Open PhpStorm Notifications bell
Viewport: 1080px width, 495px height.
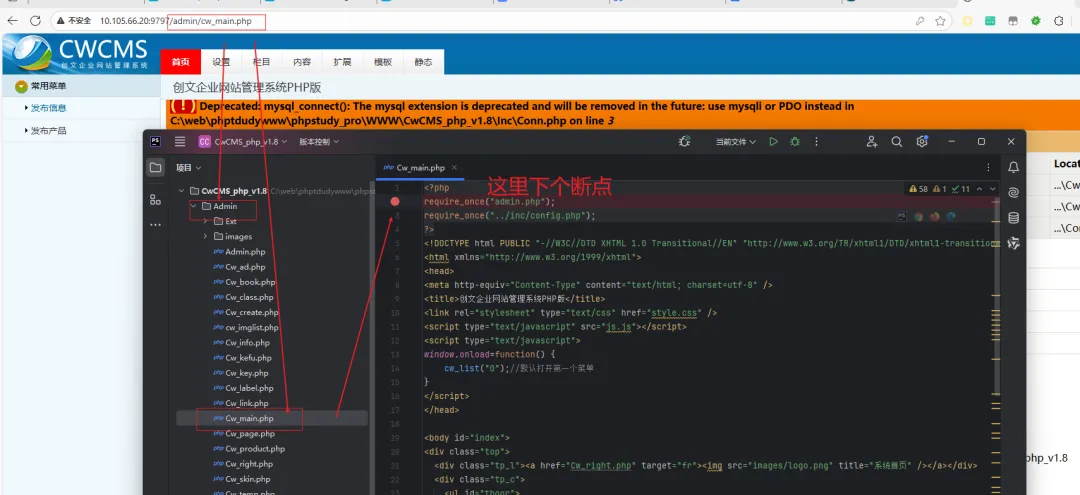(1013, 167)
